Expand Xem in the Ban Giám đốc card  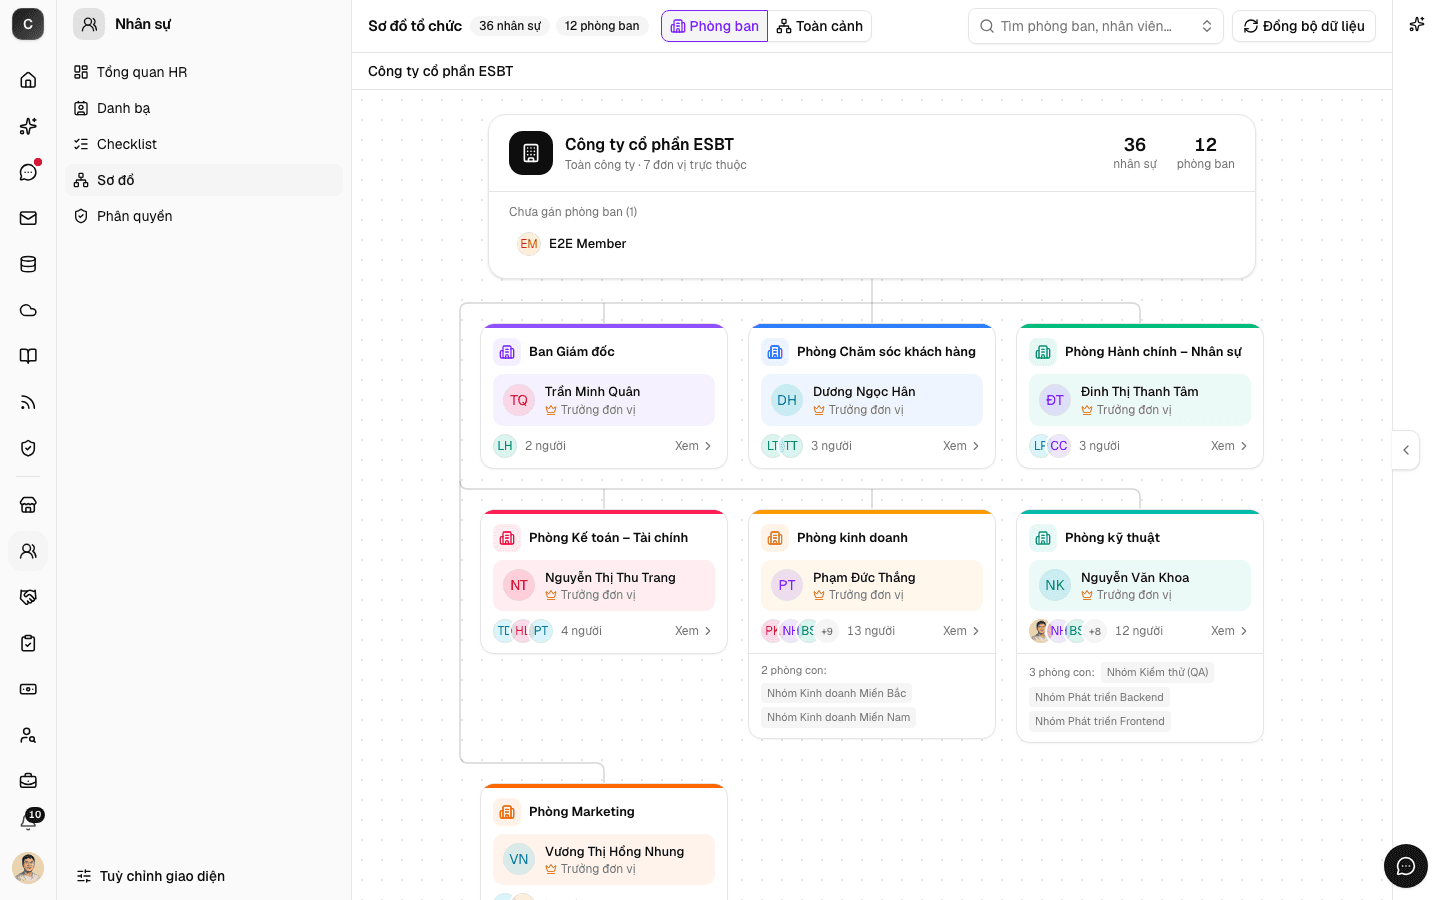click(693, 446)
